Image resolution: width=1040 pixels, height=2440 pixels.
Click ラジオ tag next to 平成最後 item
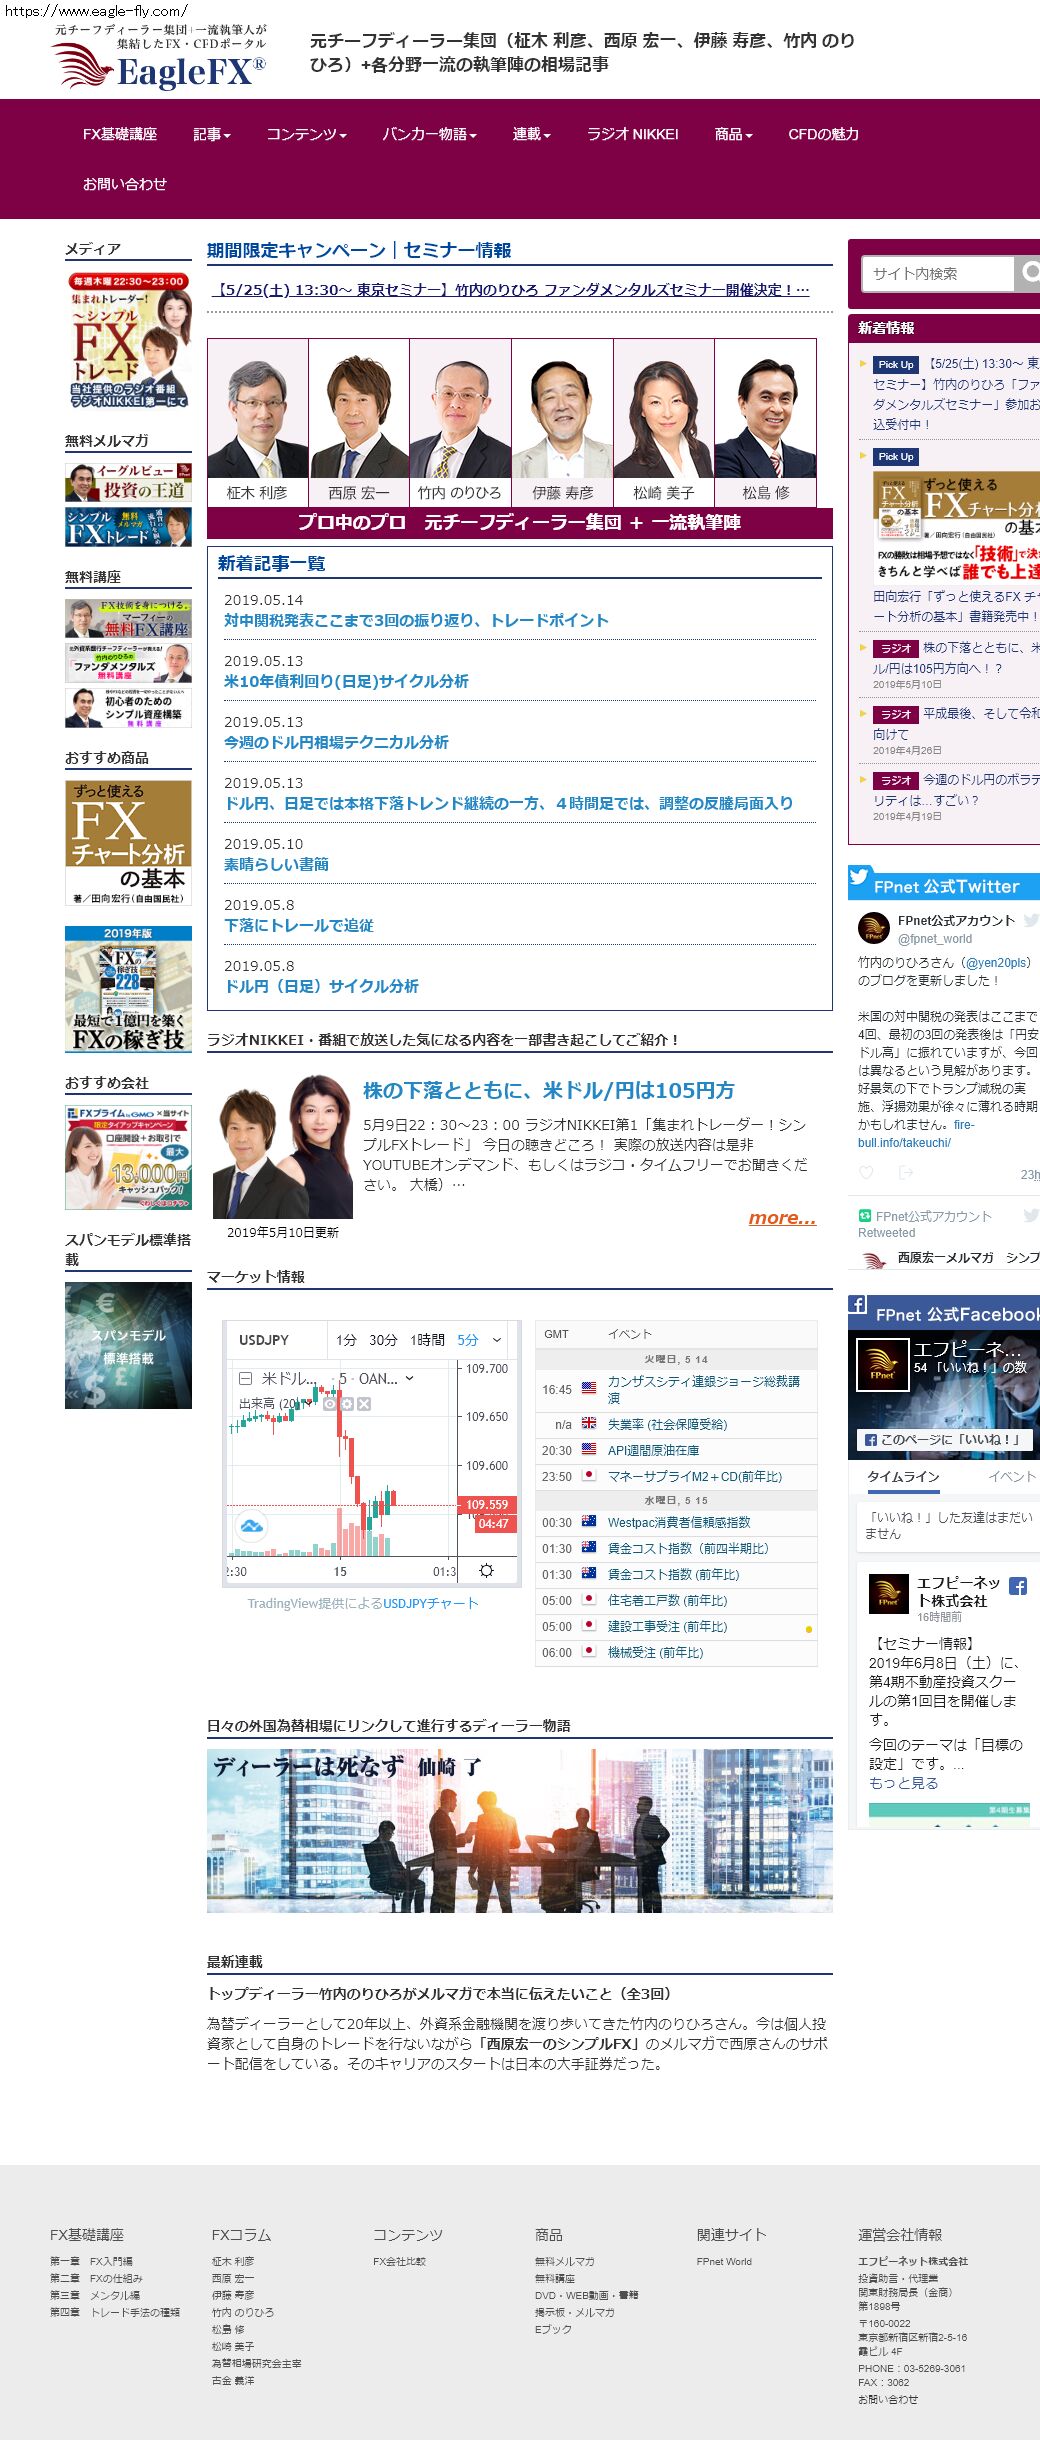(895, 714)
